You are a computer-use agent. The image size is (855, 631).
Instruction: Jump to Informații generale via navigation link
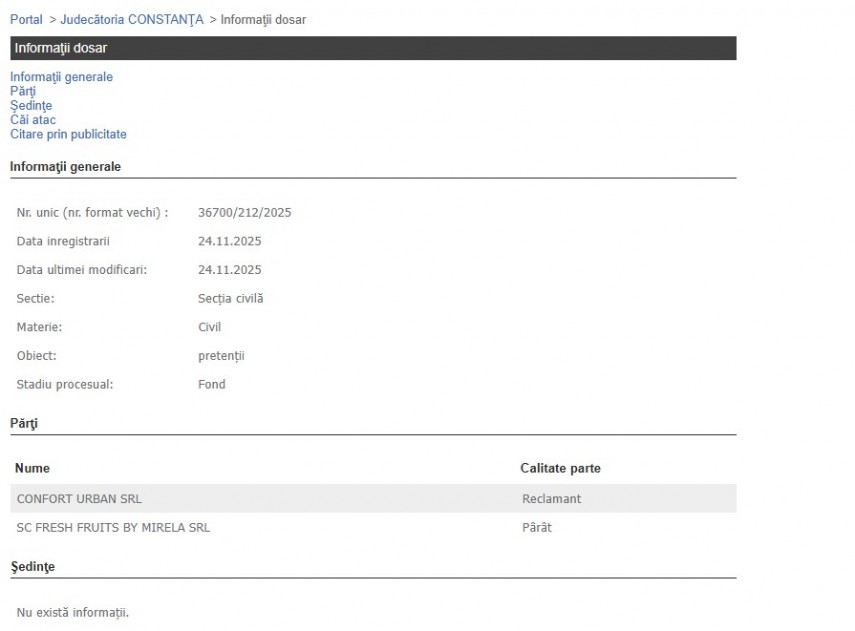pos(61,77)
